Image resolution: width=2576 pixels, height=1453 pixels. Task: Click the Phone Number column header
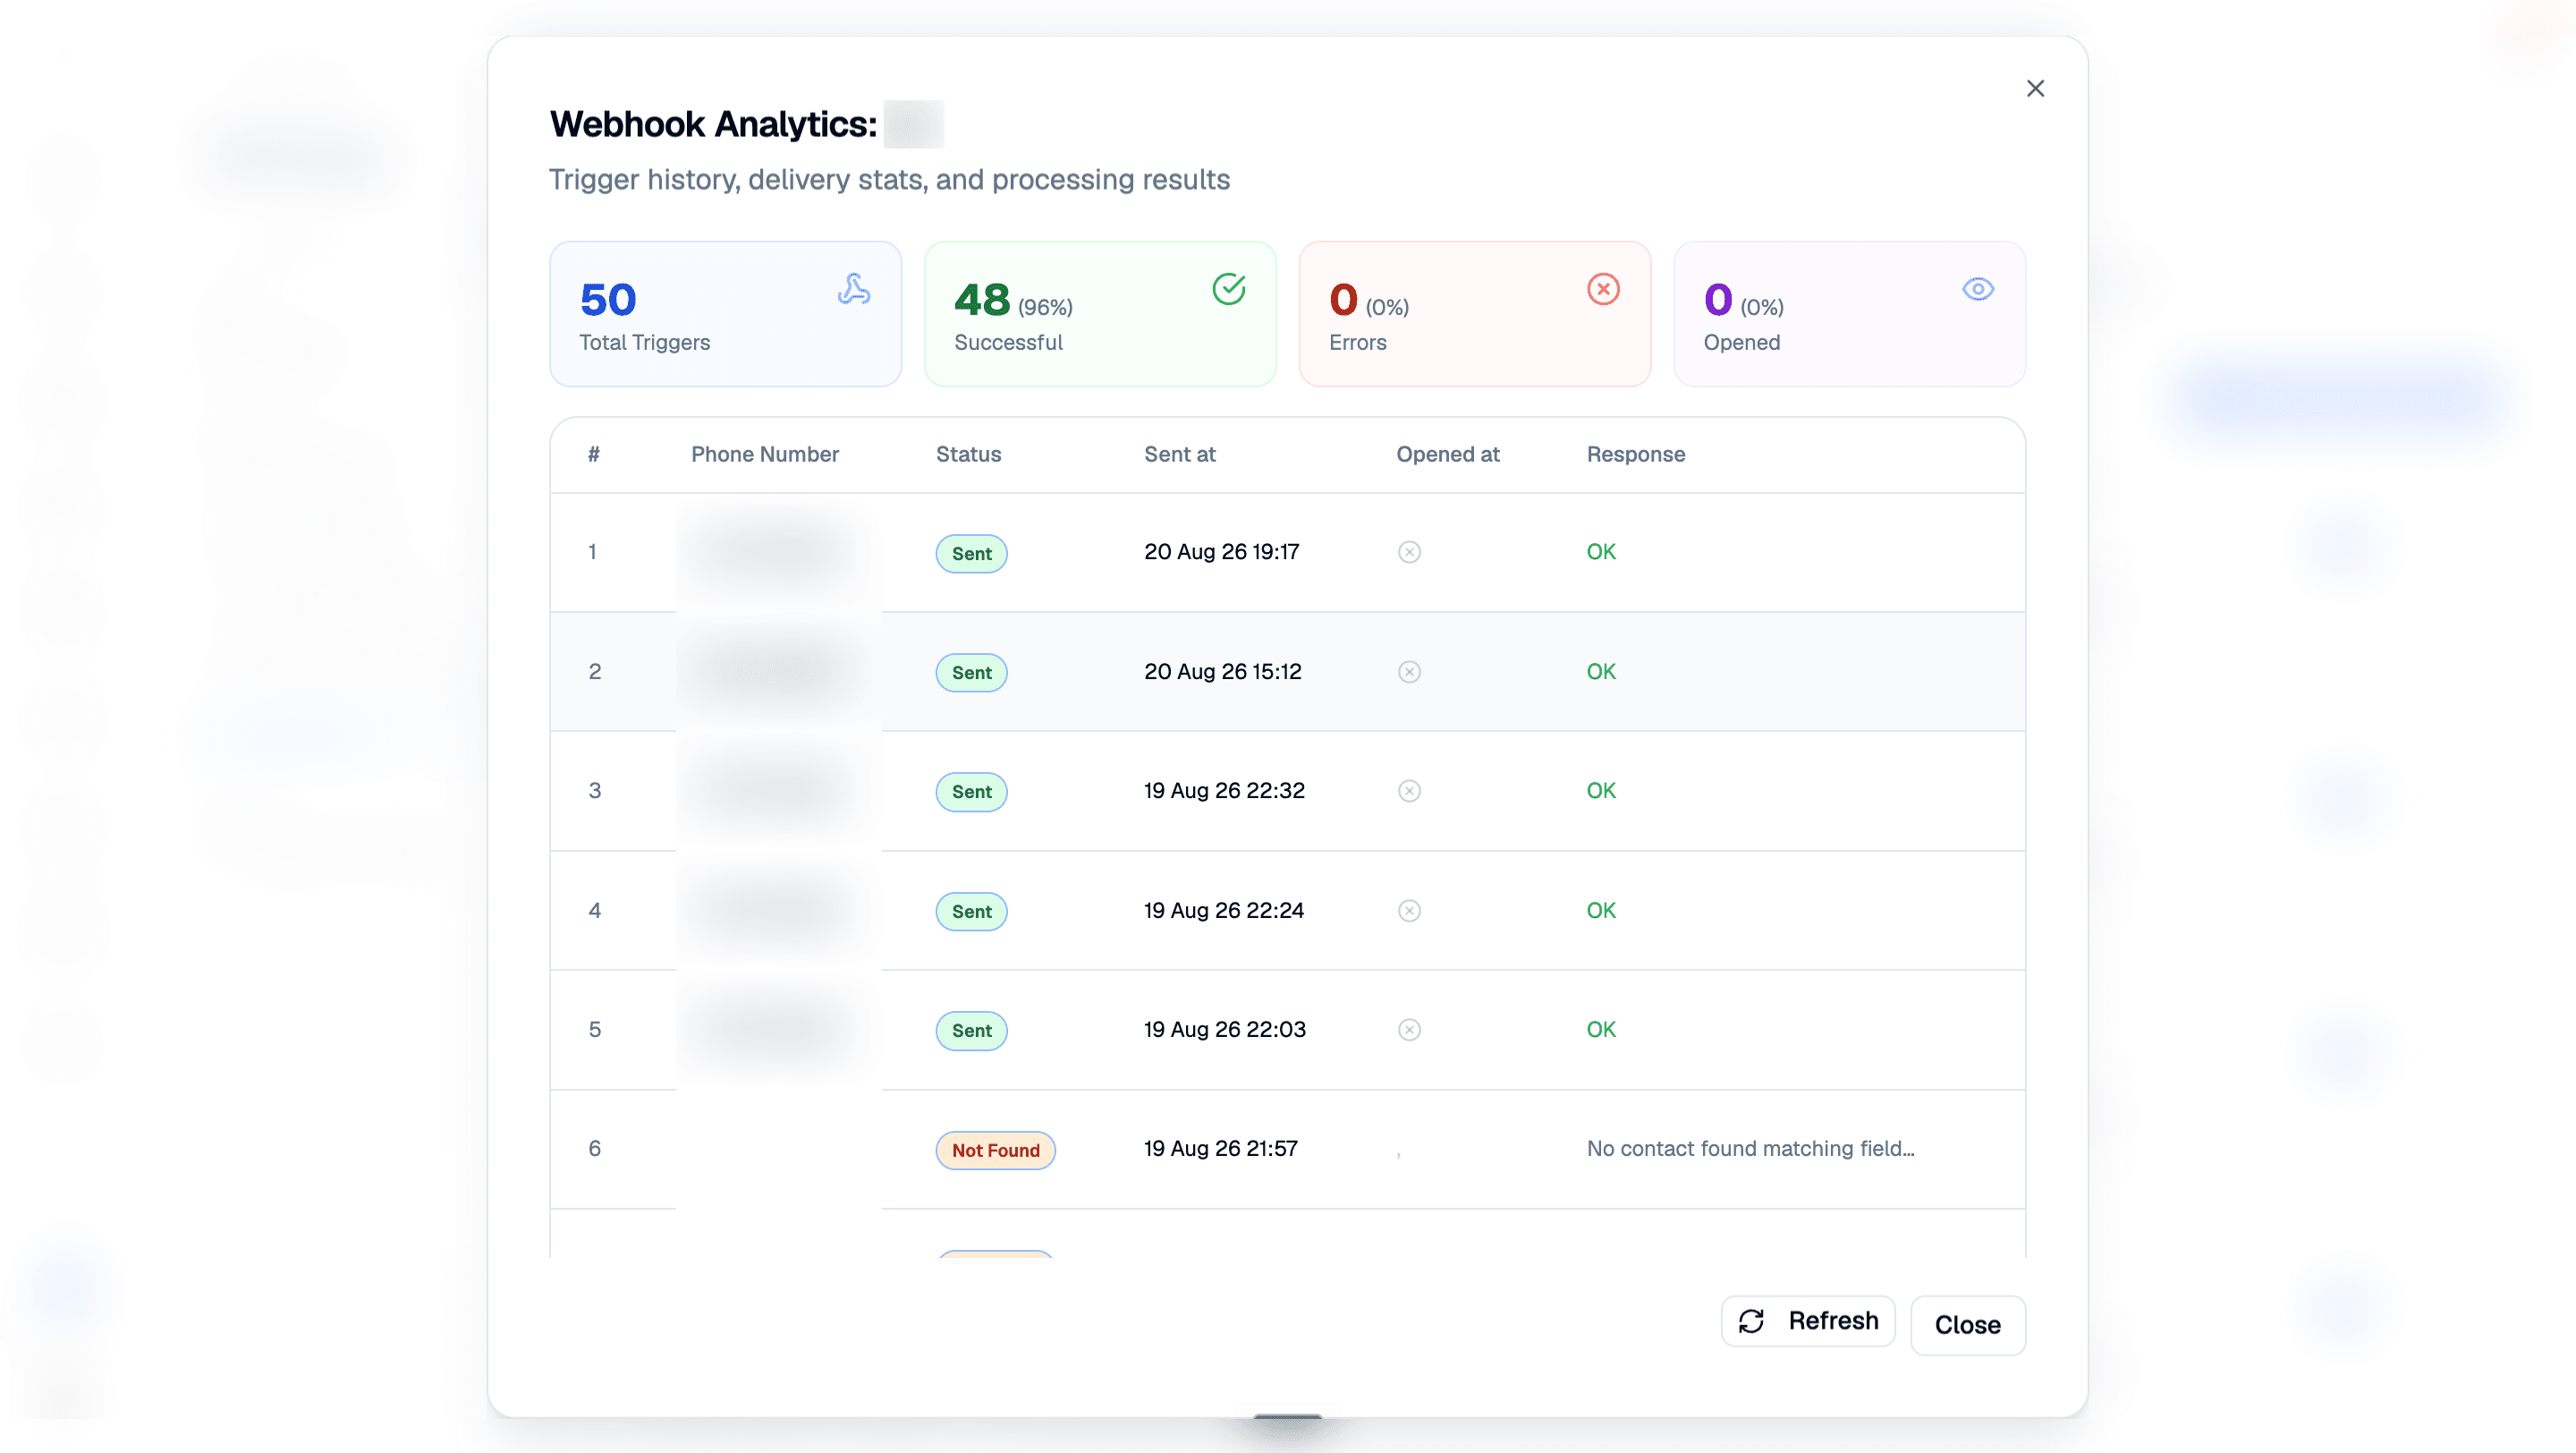(x=765, y=454)
